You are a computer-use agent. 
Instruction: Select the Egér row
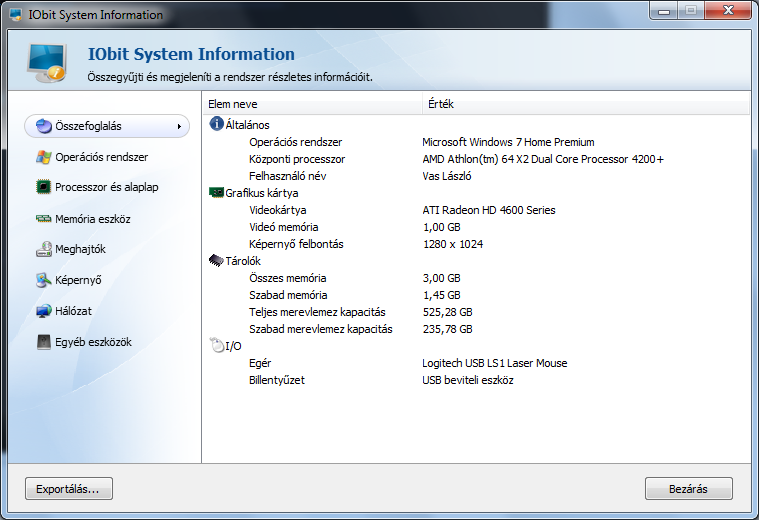point(476,363)
